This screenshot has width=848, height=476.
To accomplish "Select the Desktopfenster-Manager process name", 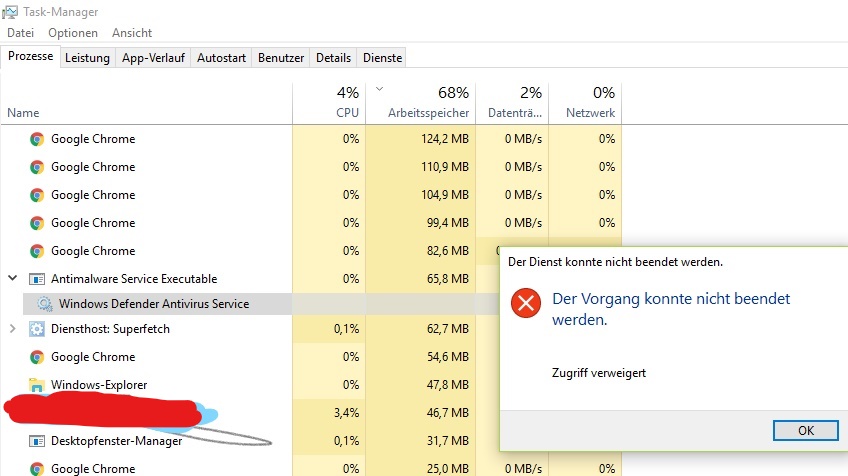I will pyautogui.click(x=116, y=441).
